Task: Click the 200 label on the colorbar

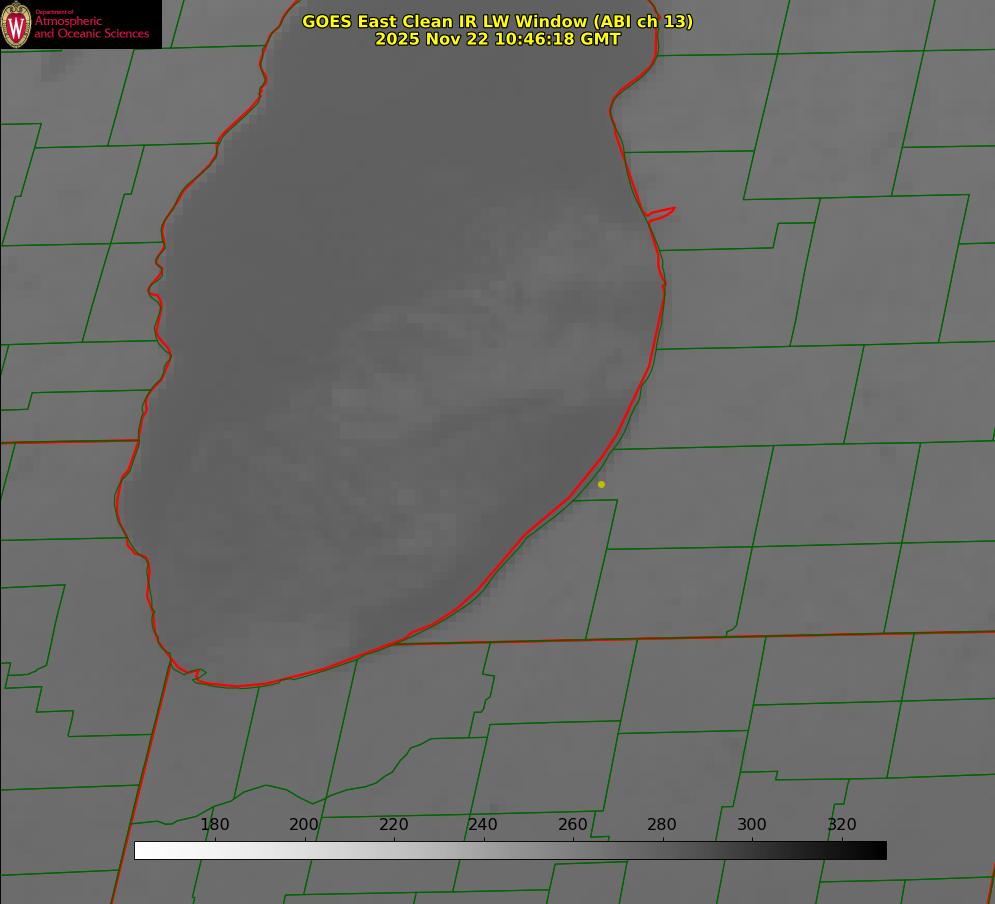Action: 304,824
